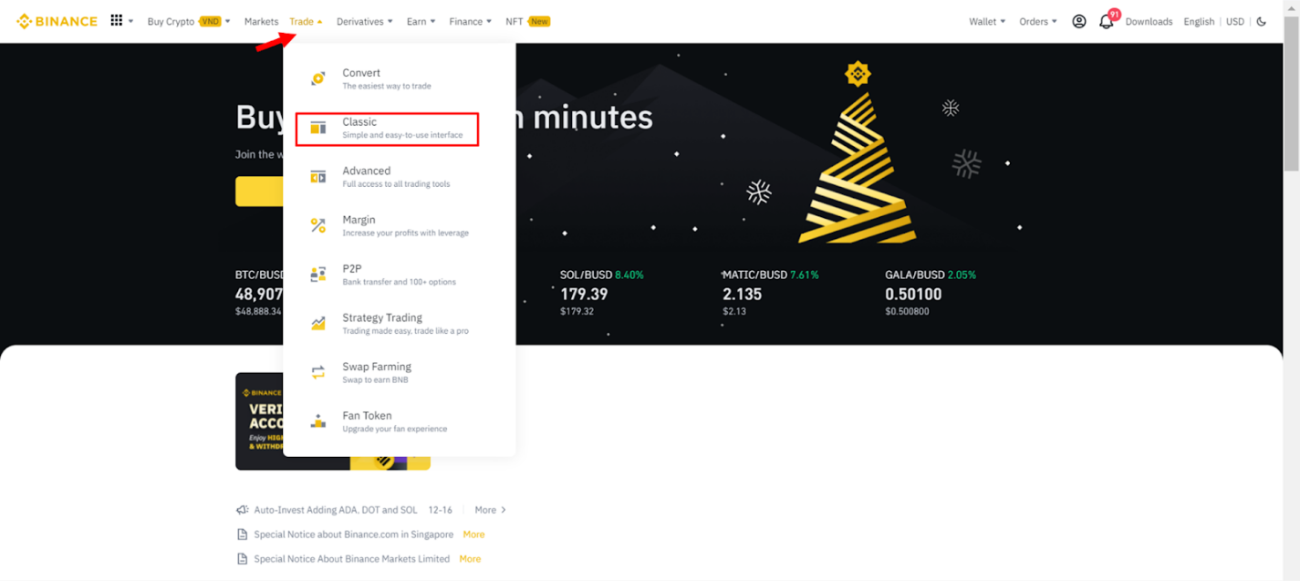Screen dimensions: 1300x581
Task: Open the Markets page link
Action: [261, 21]
